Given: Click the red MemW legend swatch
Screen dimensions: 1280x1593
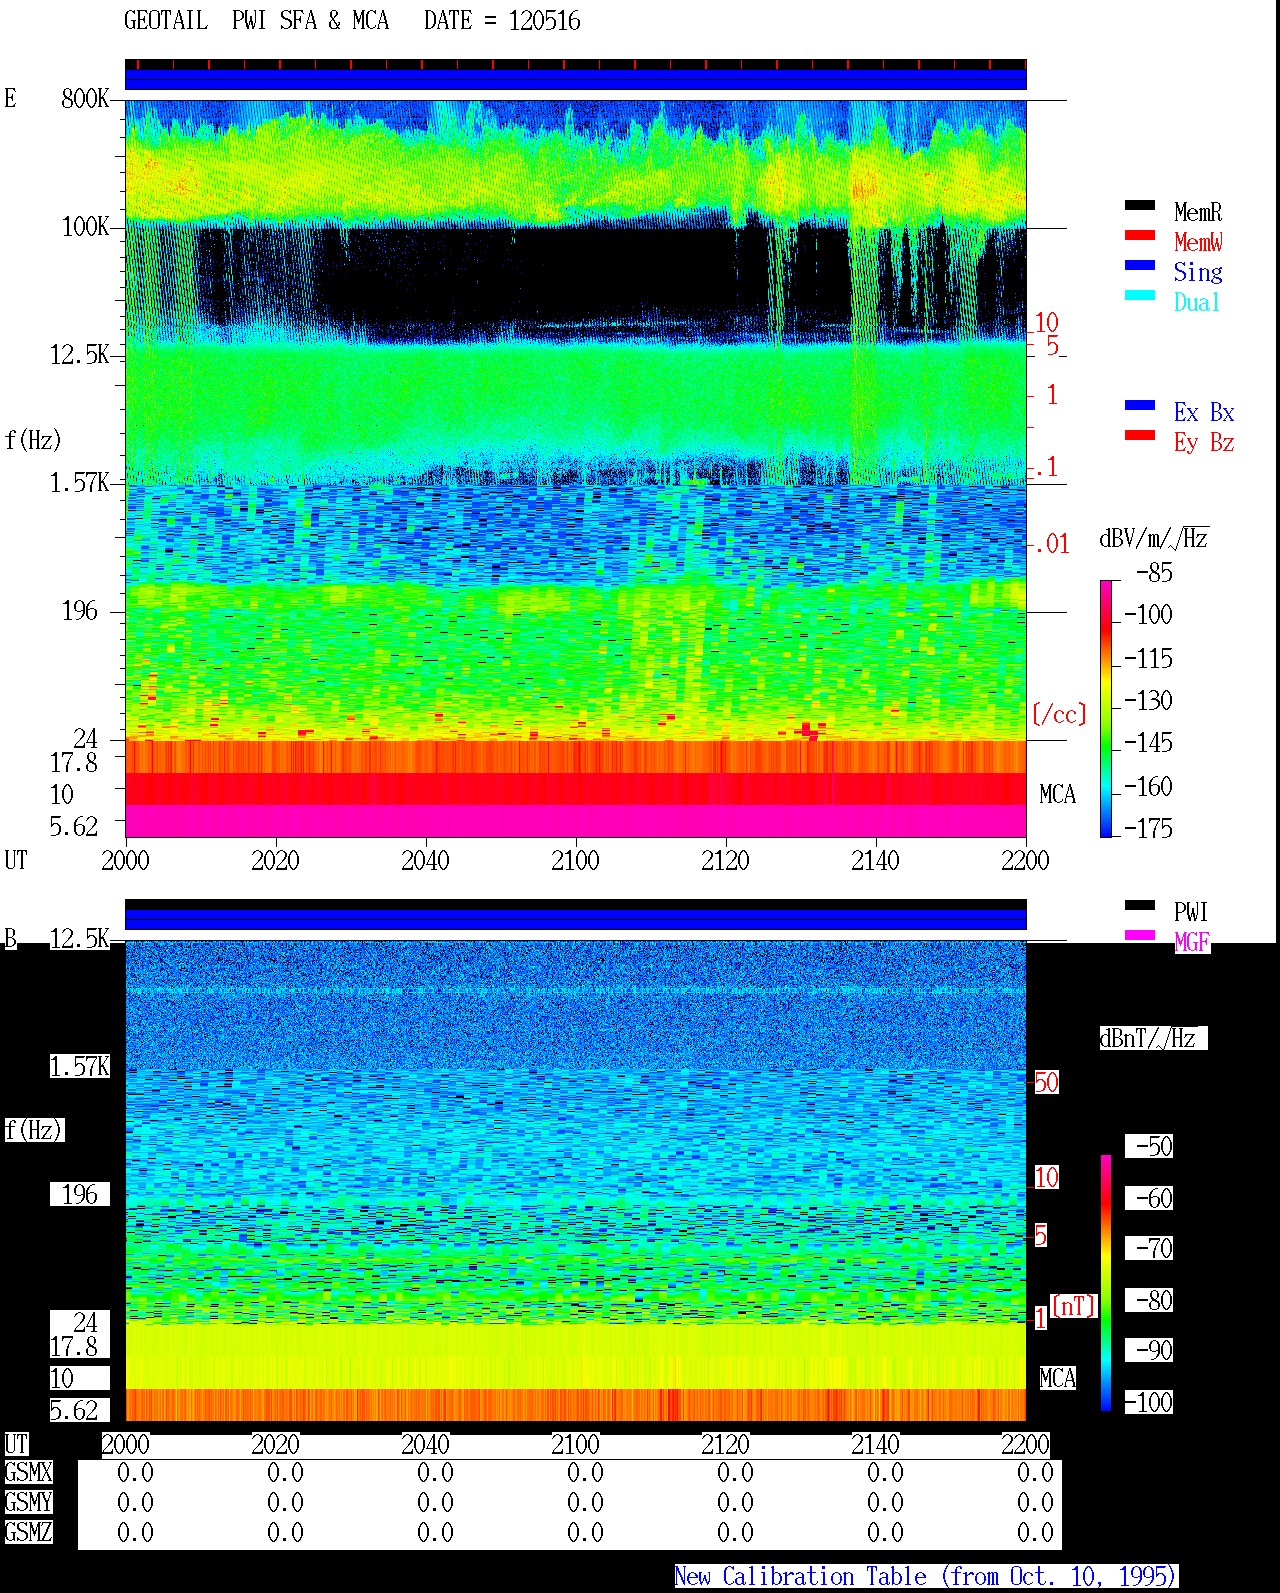Looking at the screenshot, I should click(x=1140, y=235).
